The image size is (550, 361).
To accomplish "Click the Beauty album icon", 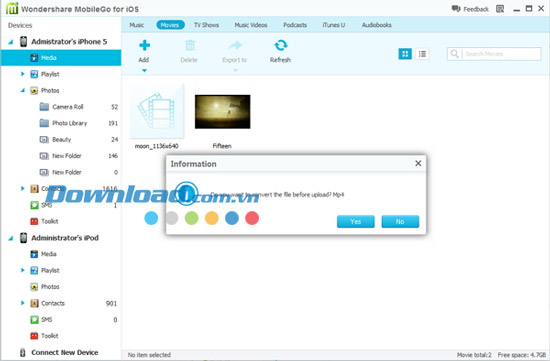I will click(x=44, y=140).
